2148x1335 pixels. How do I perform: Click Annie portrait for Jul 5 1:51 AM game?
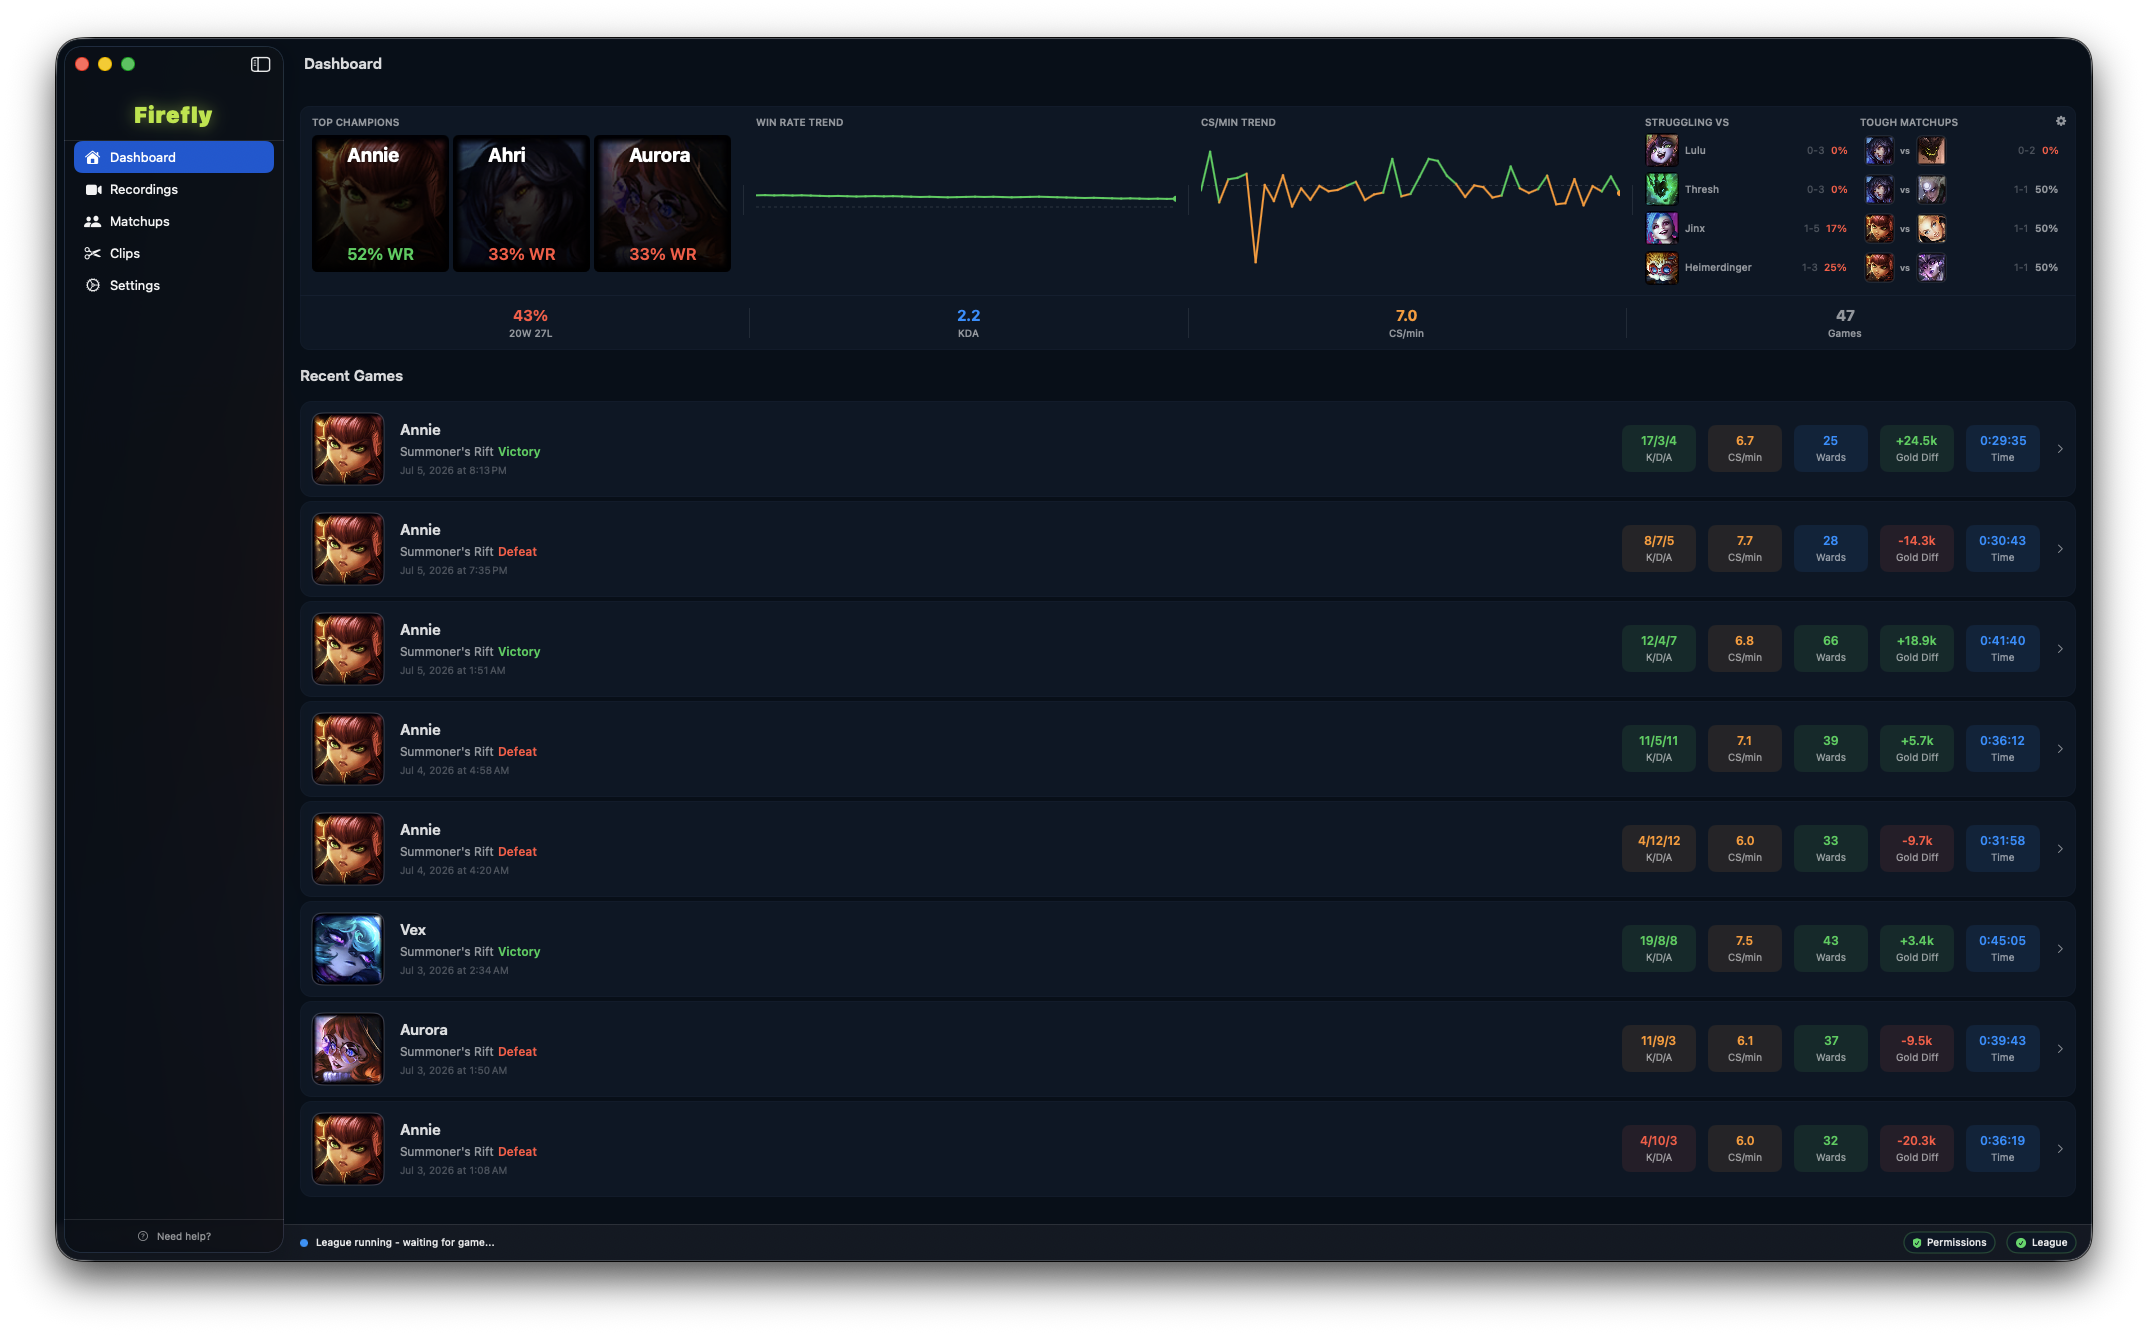coord(348,649)
